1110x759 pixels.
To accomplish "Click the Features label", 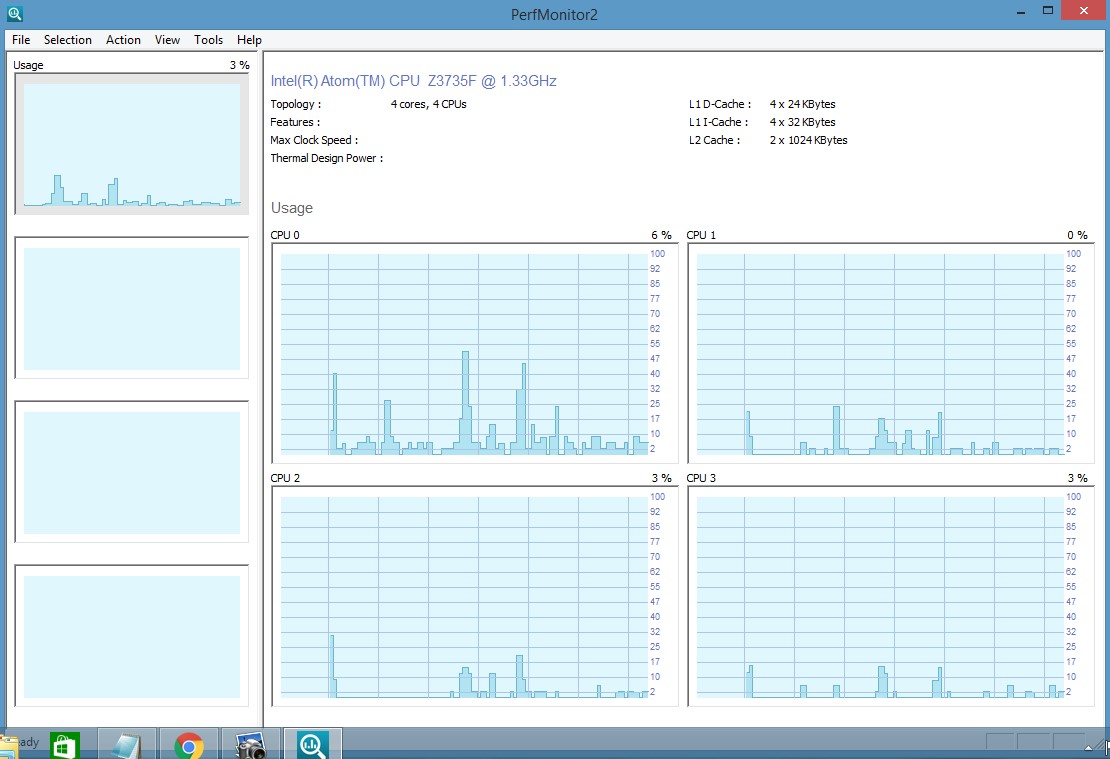I will (x=294, y=122).
